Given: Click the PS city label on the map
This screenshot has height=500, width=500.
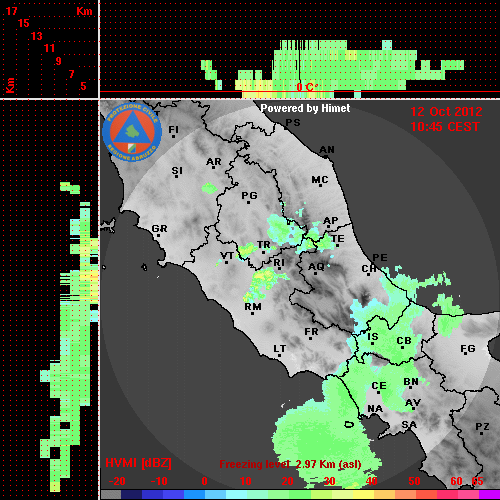Looking at the screenshot, I should pos(293,123).
